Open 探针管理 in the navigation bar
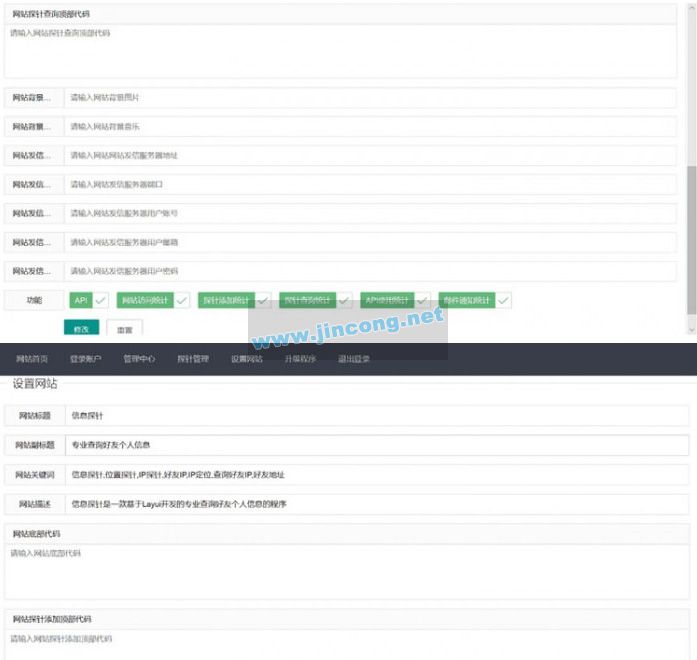This screenshot has width=697, height=660. 193,359
